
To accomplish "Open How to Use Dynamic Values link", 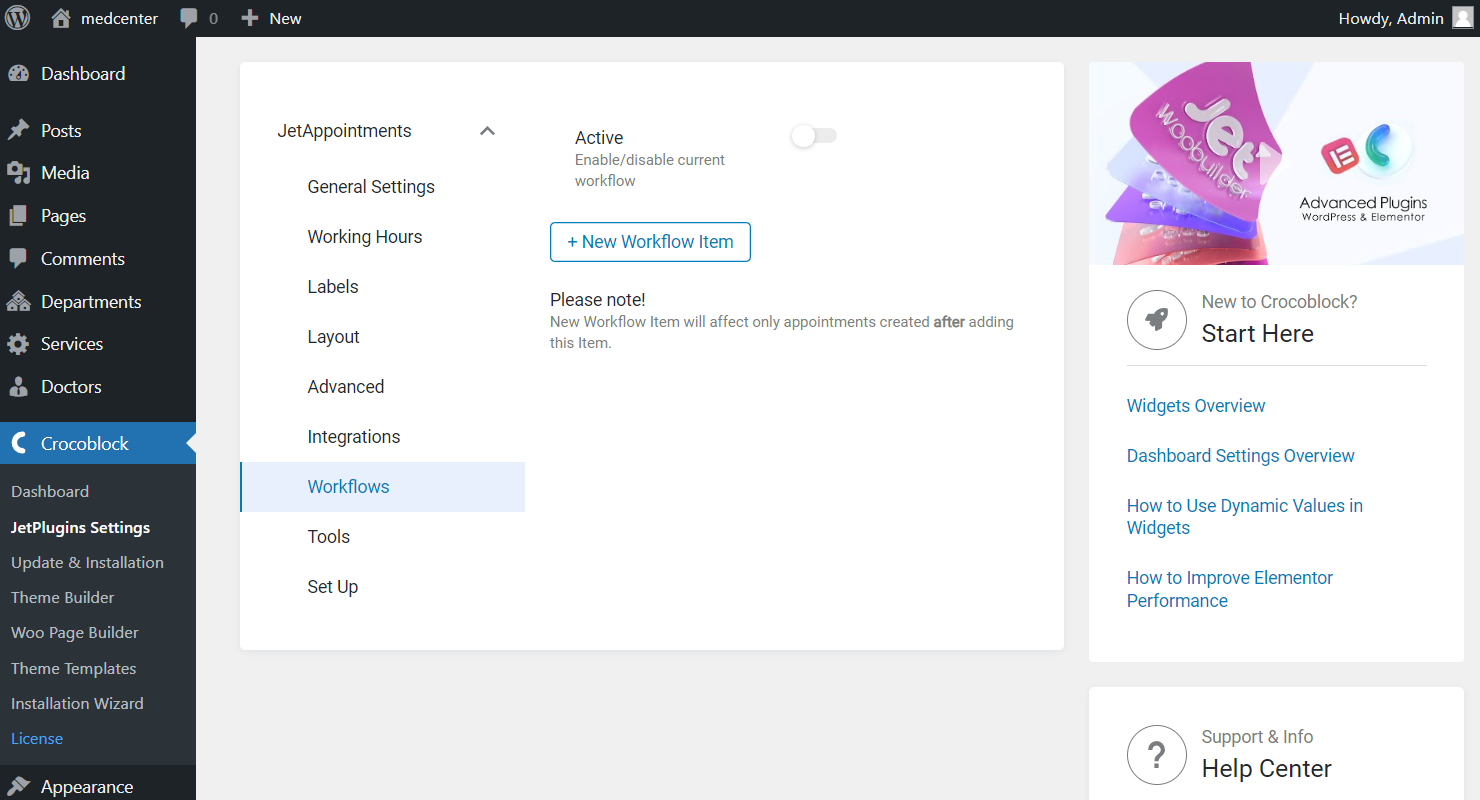I will [1244, 517].
